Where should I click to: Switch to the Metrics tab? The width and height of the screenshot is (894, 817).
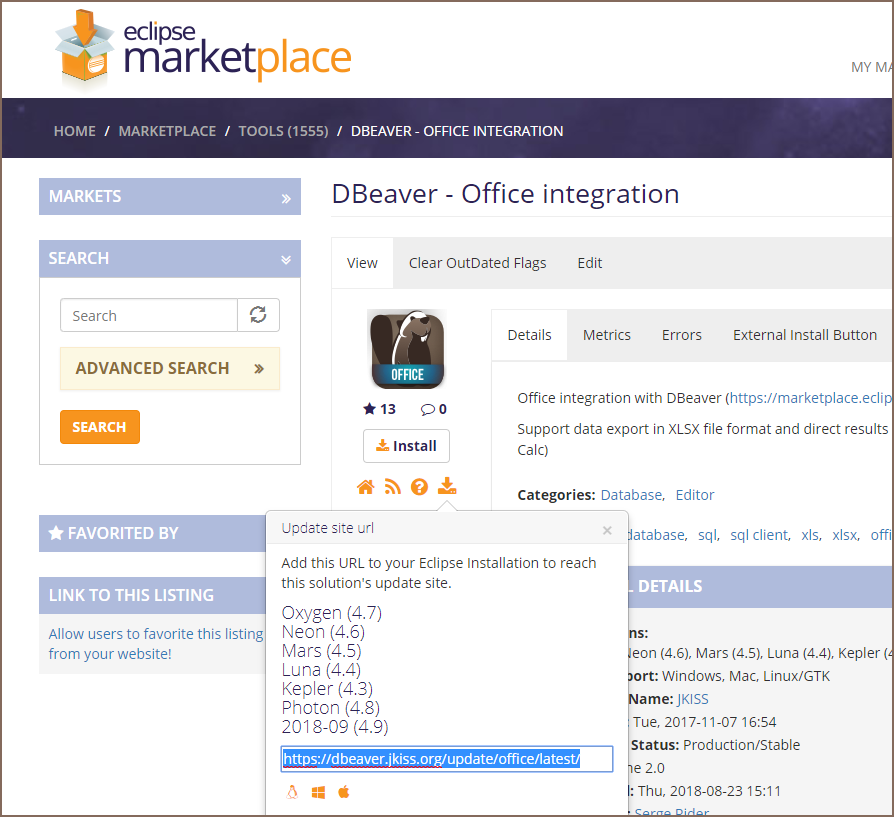[606, 335]
